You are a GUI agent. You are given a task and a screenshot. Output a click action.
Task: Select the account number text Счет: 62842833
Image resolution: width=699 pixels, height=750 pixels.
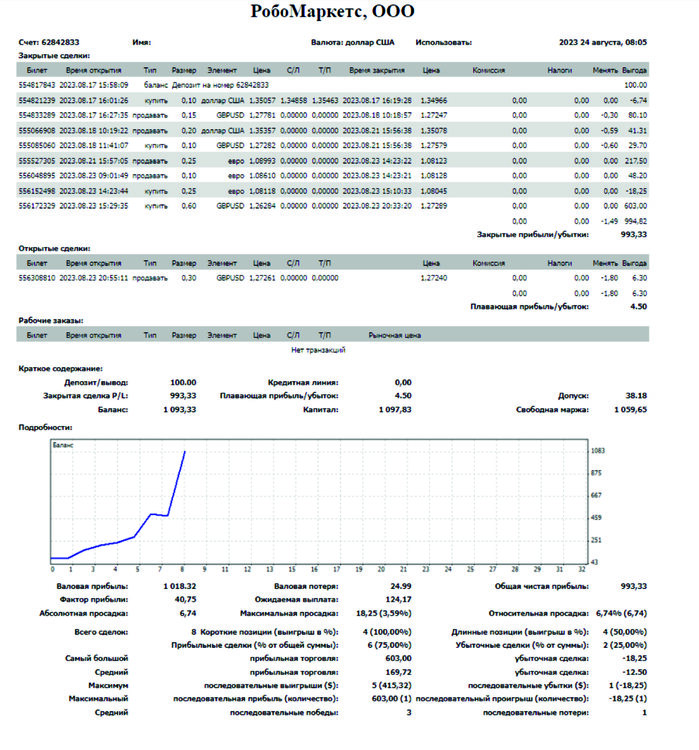pyautogui.click(x=49, y=42)
